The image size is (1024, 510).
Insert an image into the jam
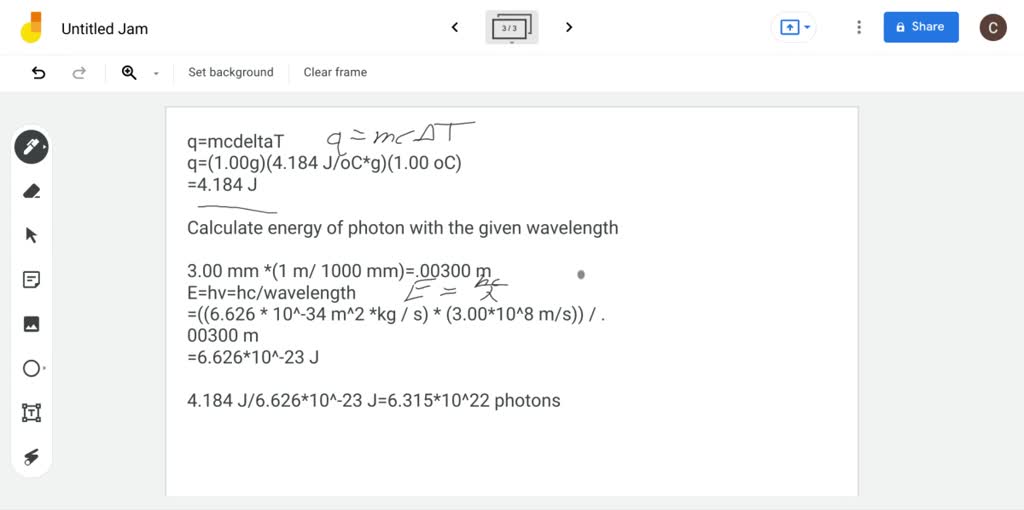31,324
